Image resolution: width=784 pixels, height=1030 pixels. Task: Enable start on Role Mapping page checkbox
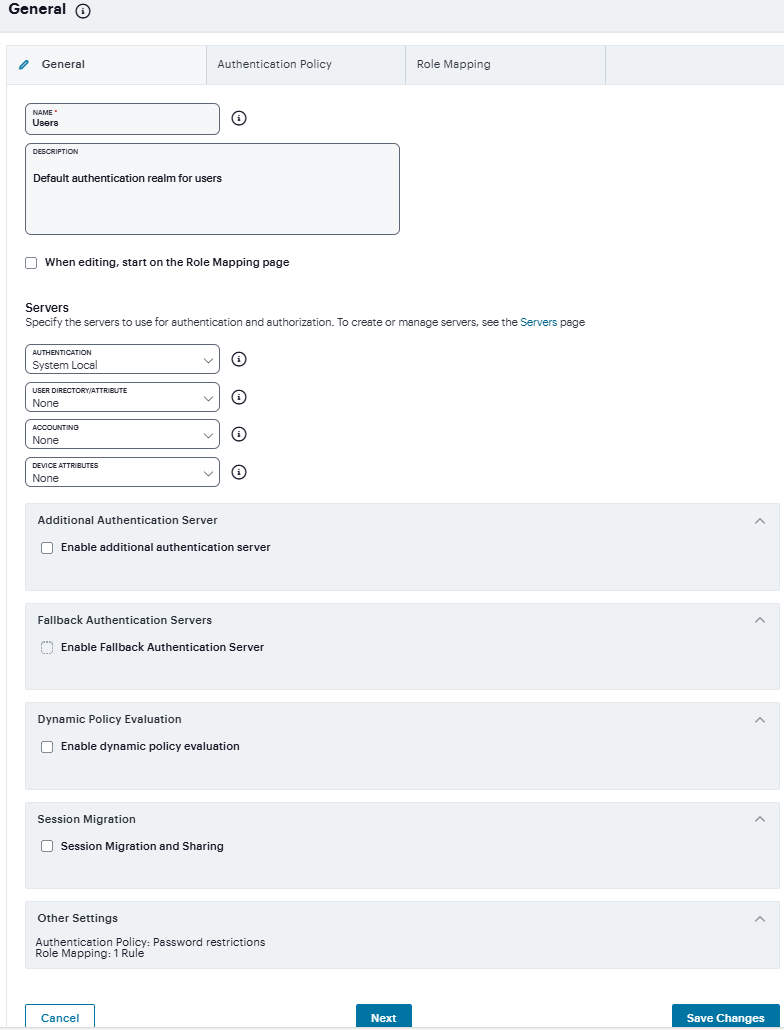coord(31,263)
